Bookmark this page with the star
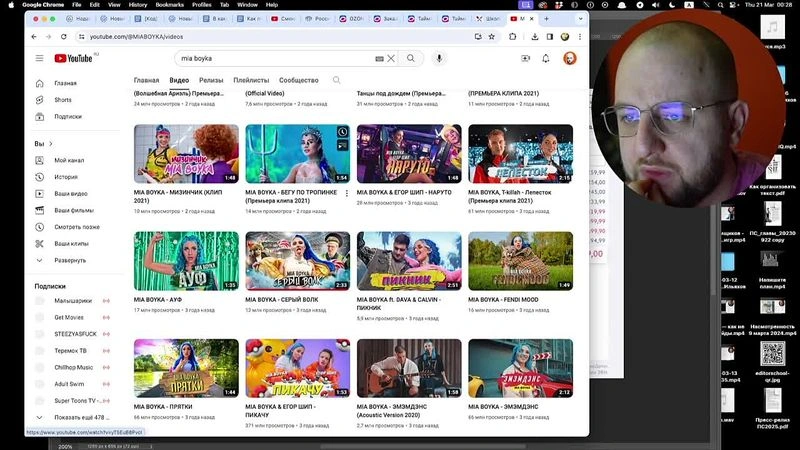 click(492, 37)
